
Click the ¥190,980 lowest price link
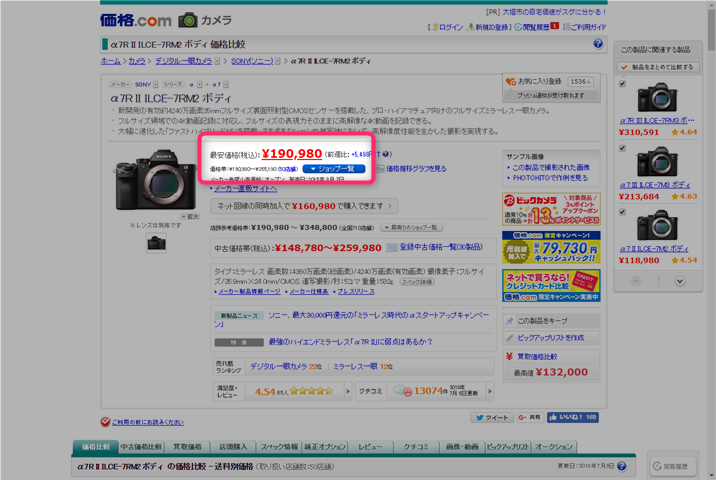292,154
